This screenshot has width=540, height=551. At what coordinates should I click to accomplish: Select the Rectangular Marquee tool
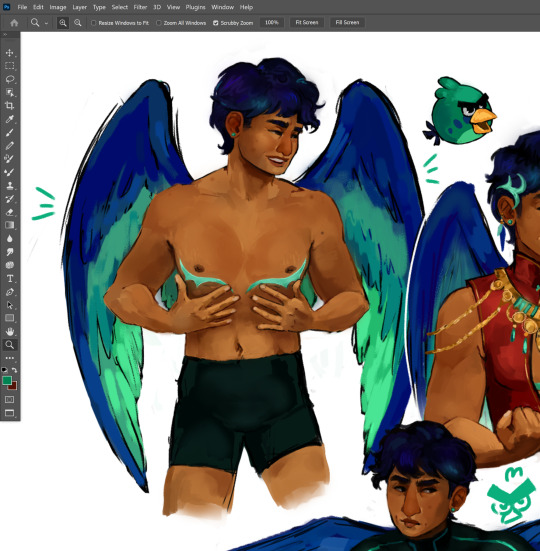tap(9, 66)
